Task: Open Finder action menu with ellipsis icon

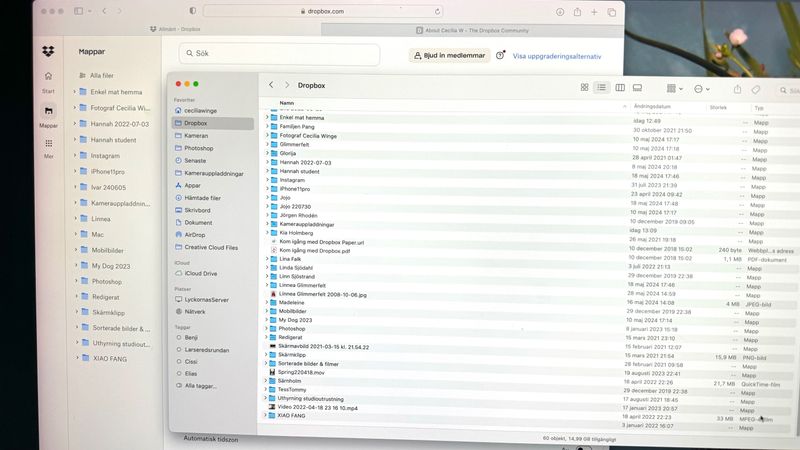Action: [x=702, y=89]
